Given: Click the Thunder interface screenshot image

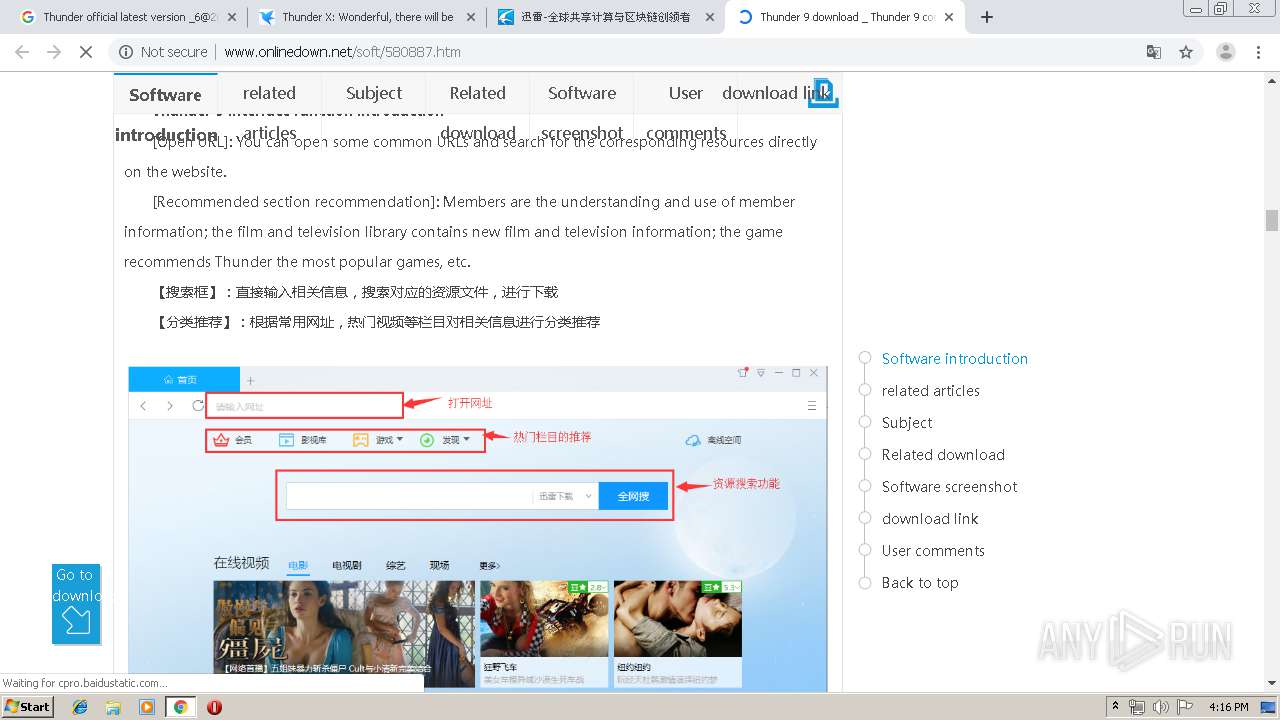Looking at the screenshot, I should 478,528.
